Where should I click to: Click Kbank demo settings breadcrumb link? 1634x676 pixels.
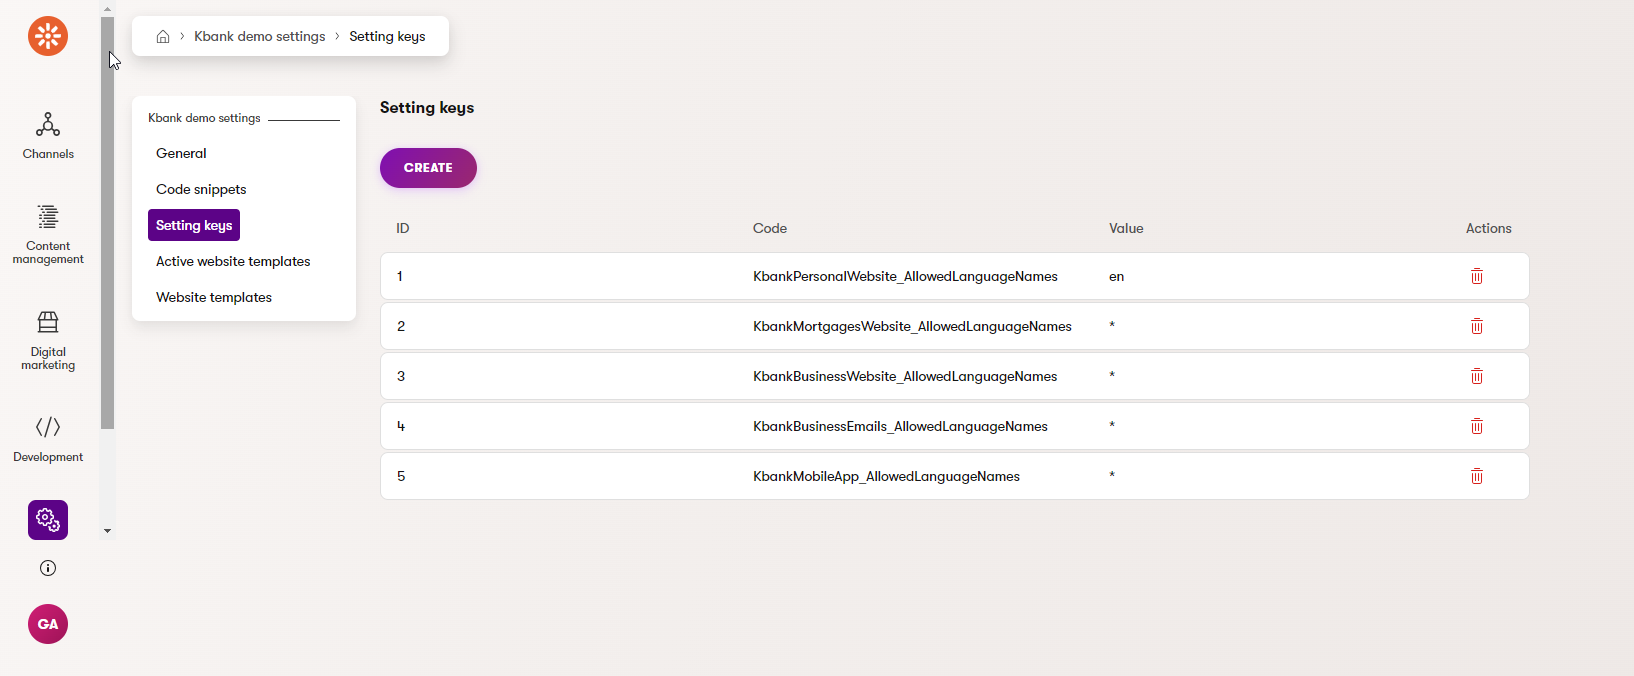coord(259,37)
